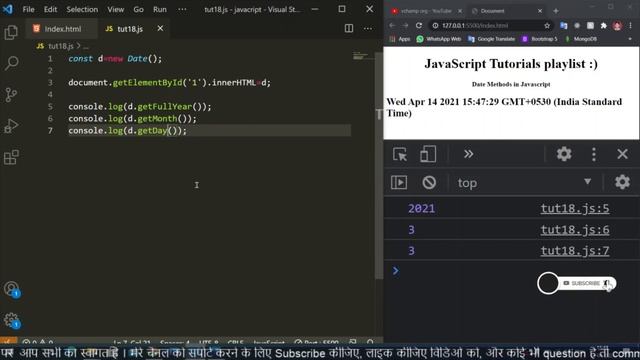
Task: Open the Bootstrap 5 bookmark
Action: [x=540, y=39]
